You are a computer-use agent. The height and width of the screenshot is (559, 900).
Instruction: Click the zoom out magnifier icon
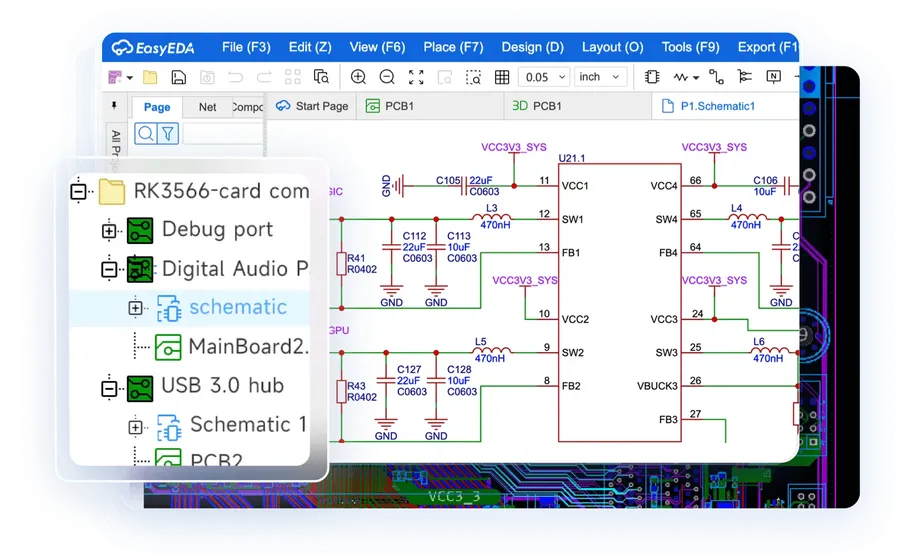[x=387, y=77]
